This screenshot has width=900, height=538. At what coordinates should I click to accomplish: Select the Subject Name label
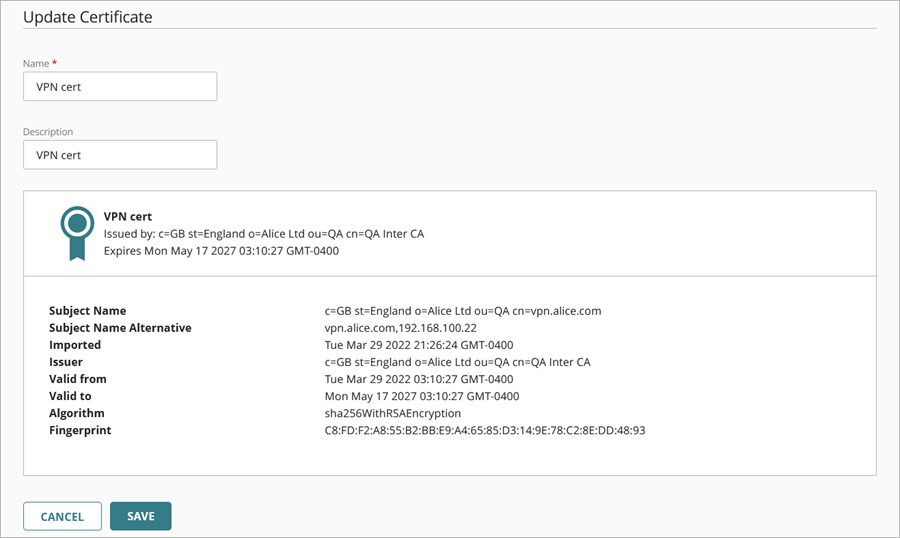tap(88, 311)
